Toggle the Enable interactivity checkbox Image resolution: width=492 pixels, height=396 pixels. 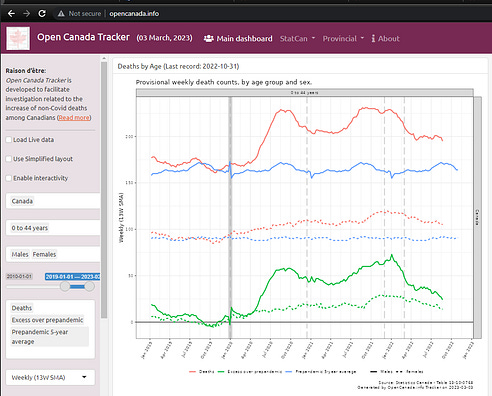tap(9, 178)
